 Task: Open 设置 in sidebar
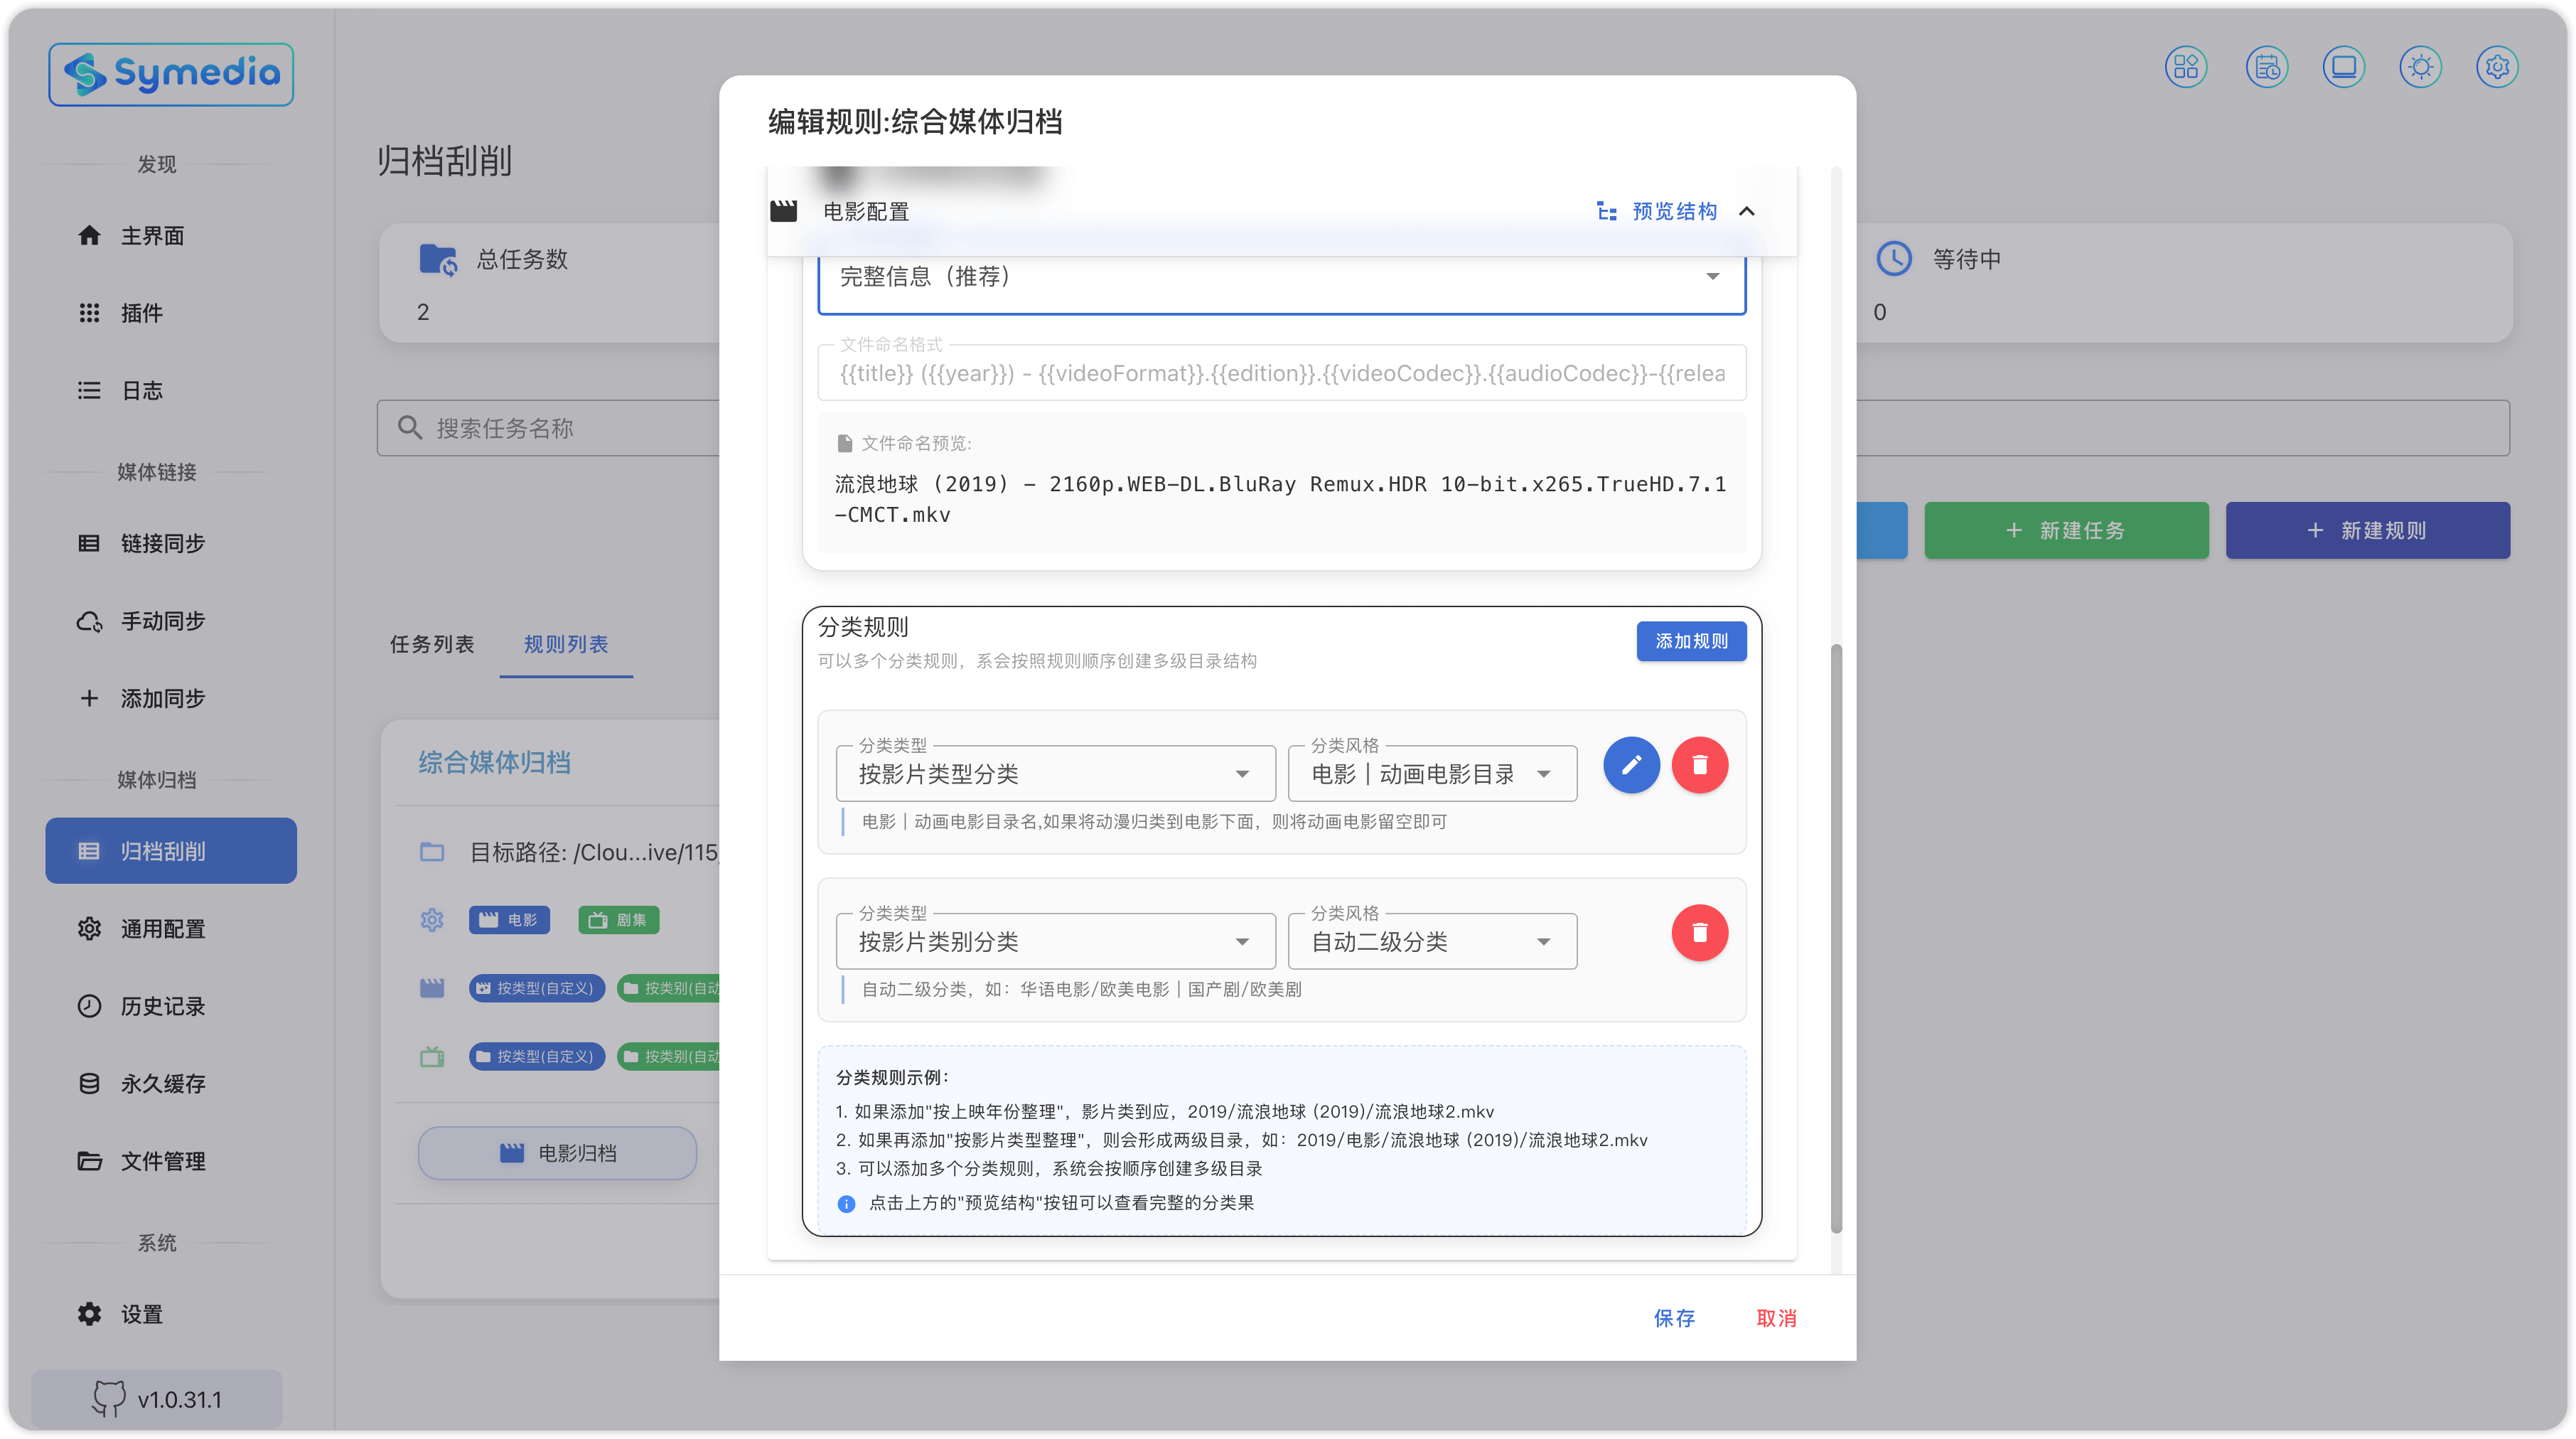(171, 1314)
